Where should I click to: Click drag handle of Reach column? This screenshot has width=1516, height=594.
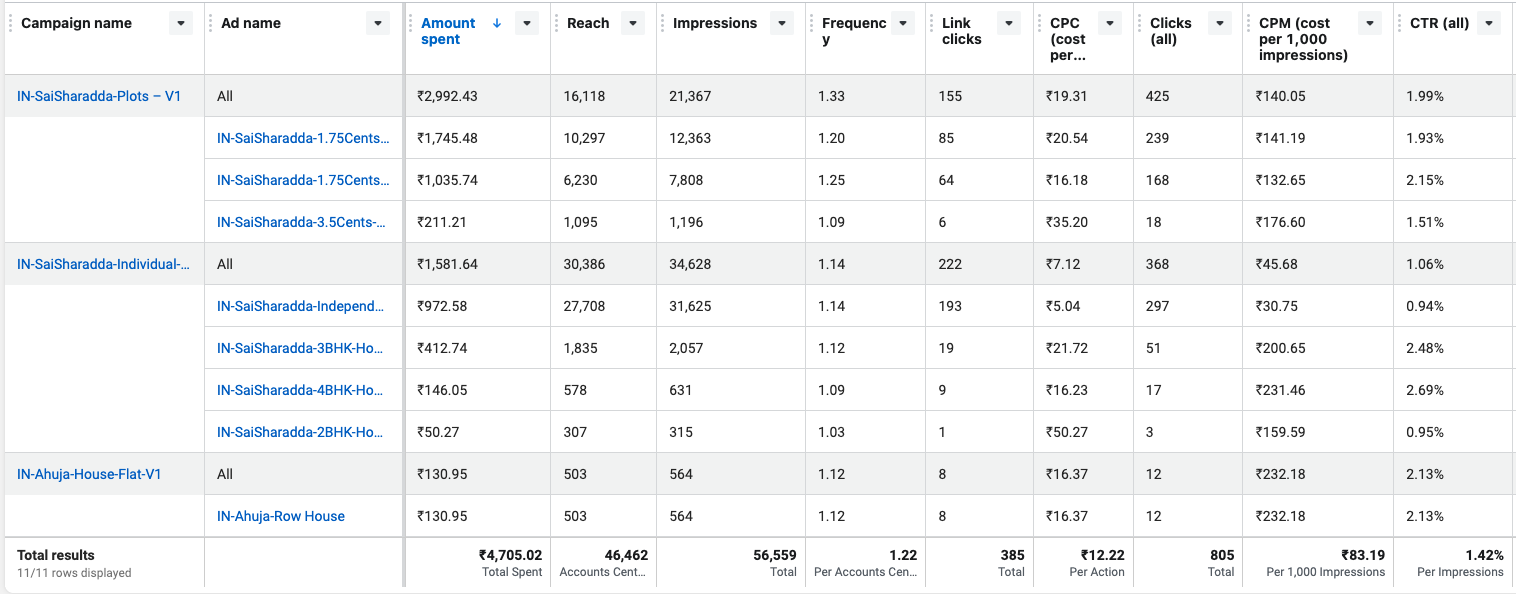click(556, 23)
